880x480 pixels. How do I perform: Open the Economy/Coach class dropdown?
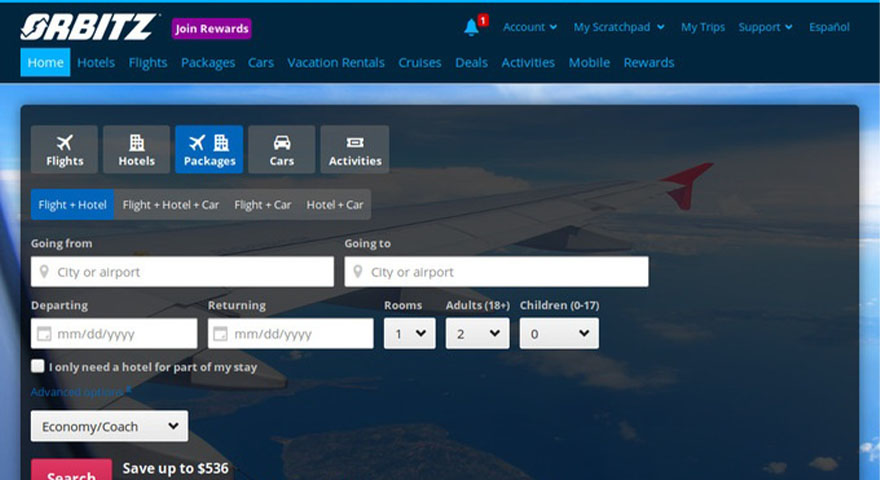tap(109, 426)
